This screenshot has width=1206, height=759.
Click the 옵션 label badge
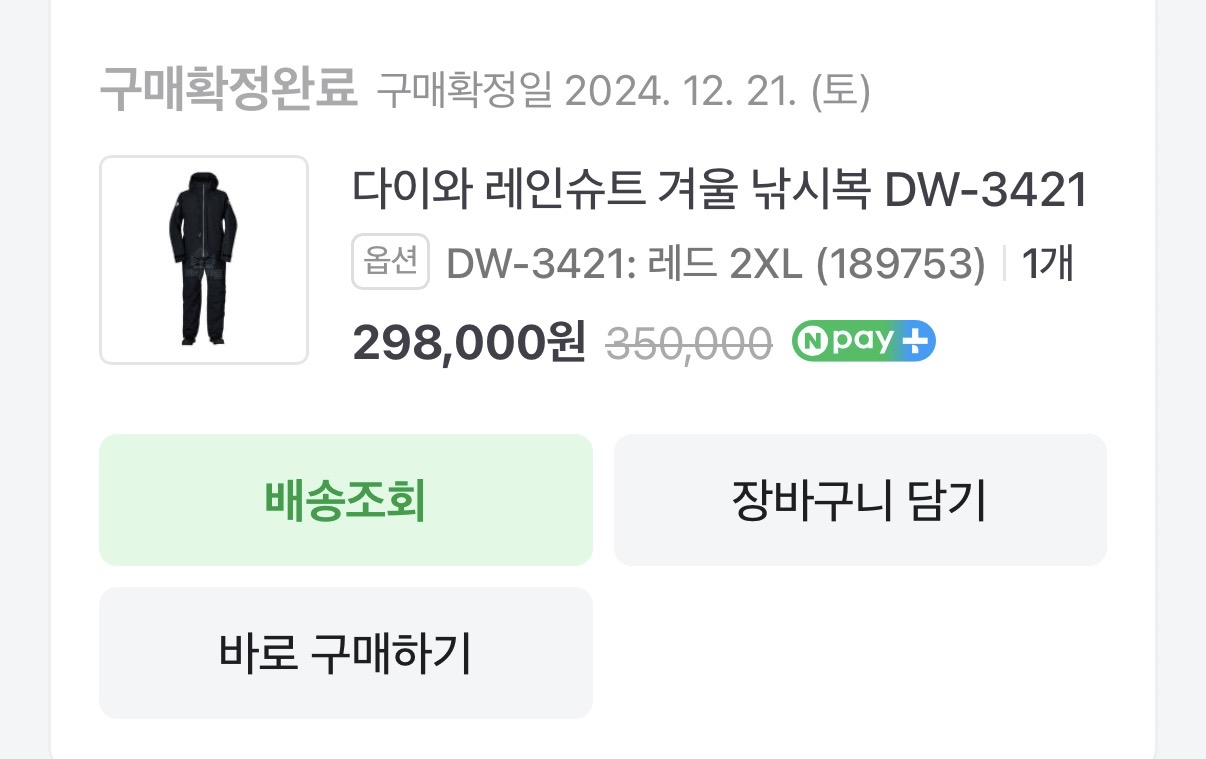pos(390,262)
